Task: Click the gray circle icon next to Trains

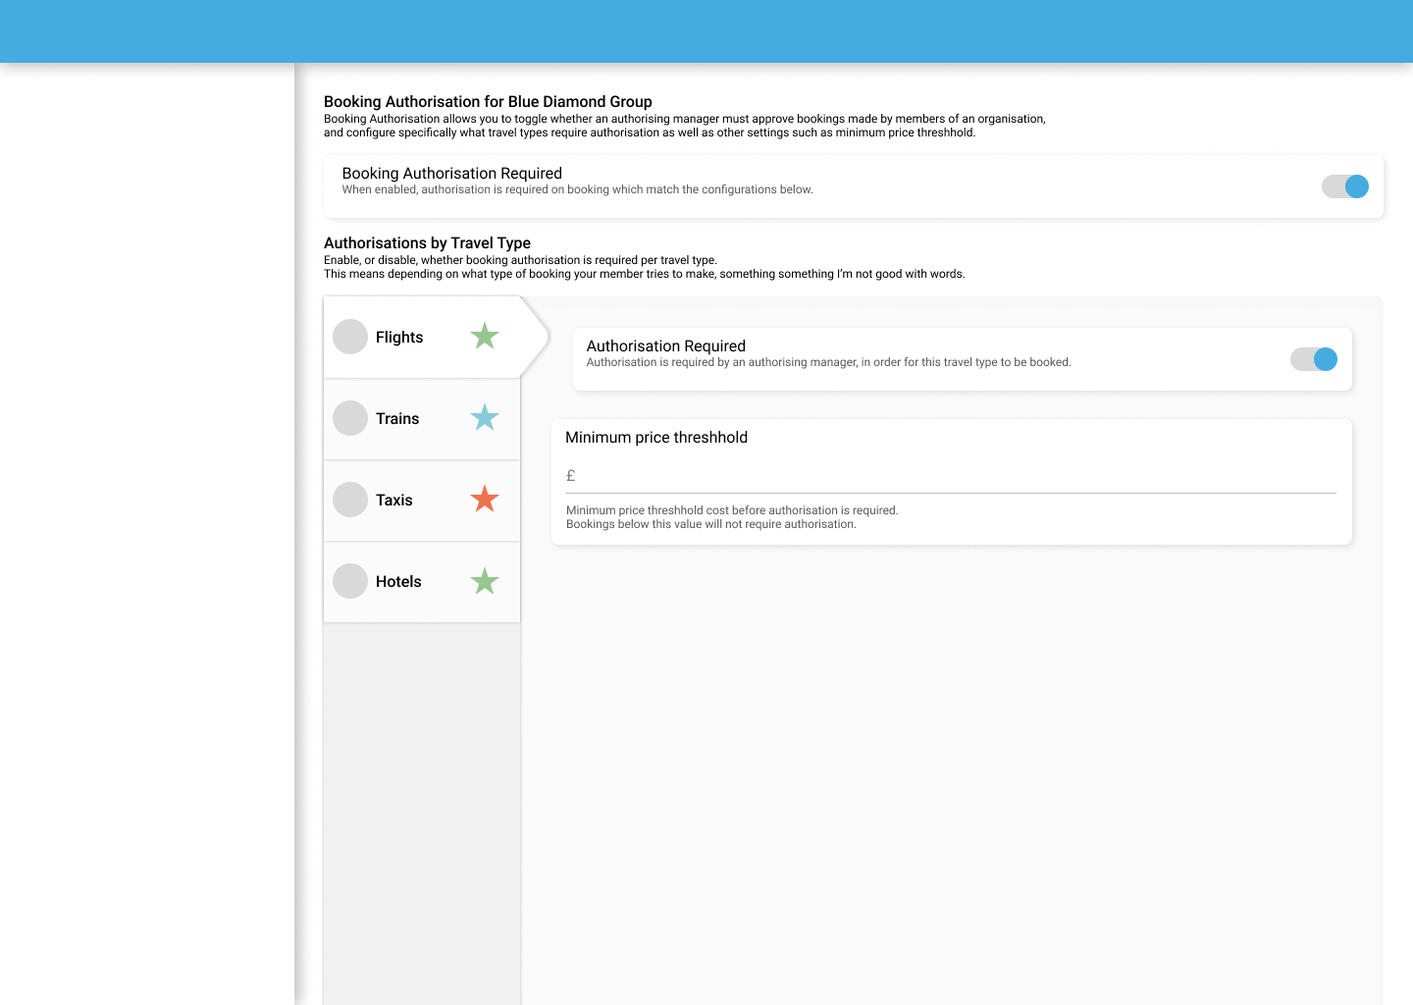Action: pos(350,418)
